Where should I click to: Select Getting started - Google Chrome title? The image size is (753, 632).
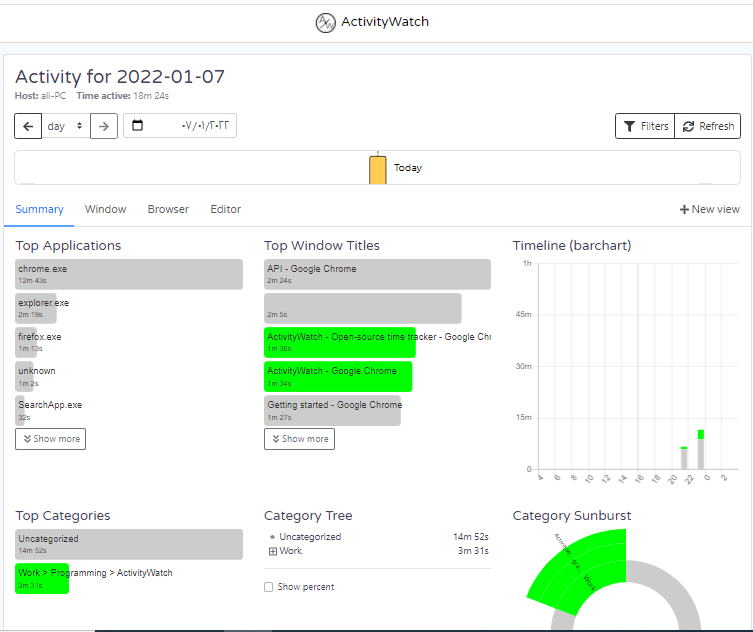point(332,411)
